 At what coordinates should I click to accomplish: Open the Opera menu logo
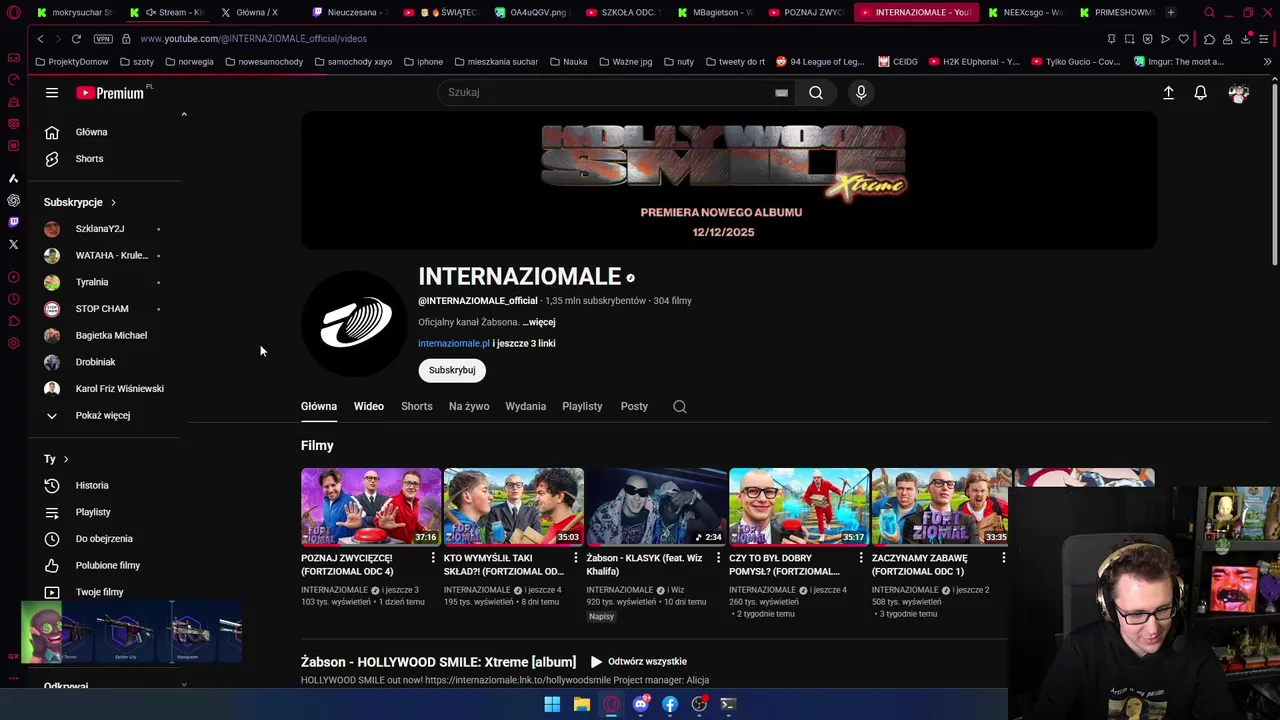click(13, 13)
